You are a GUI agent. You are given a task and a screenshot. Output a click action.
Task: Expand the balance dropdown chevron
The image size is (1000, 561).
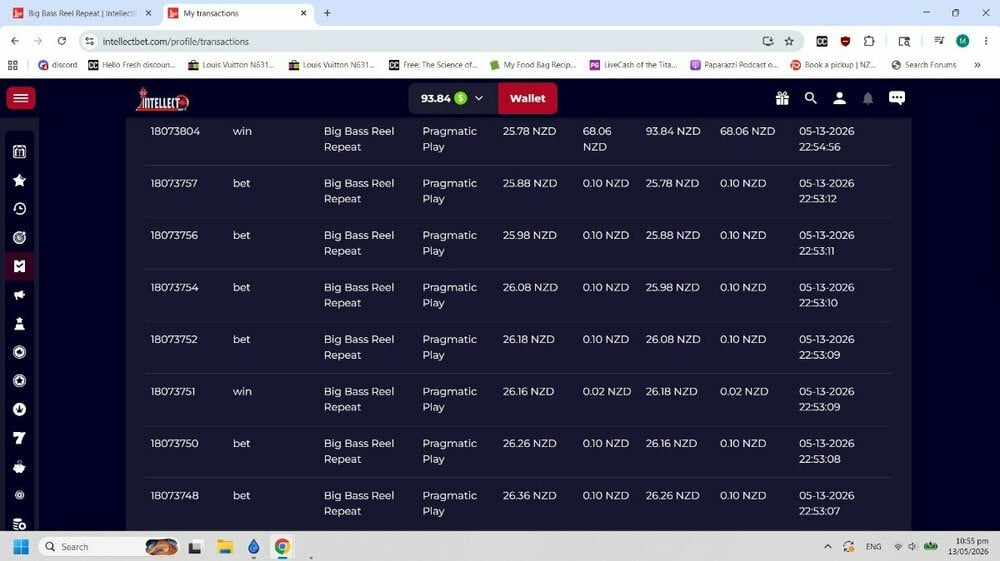[x=479, y=98]
